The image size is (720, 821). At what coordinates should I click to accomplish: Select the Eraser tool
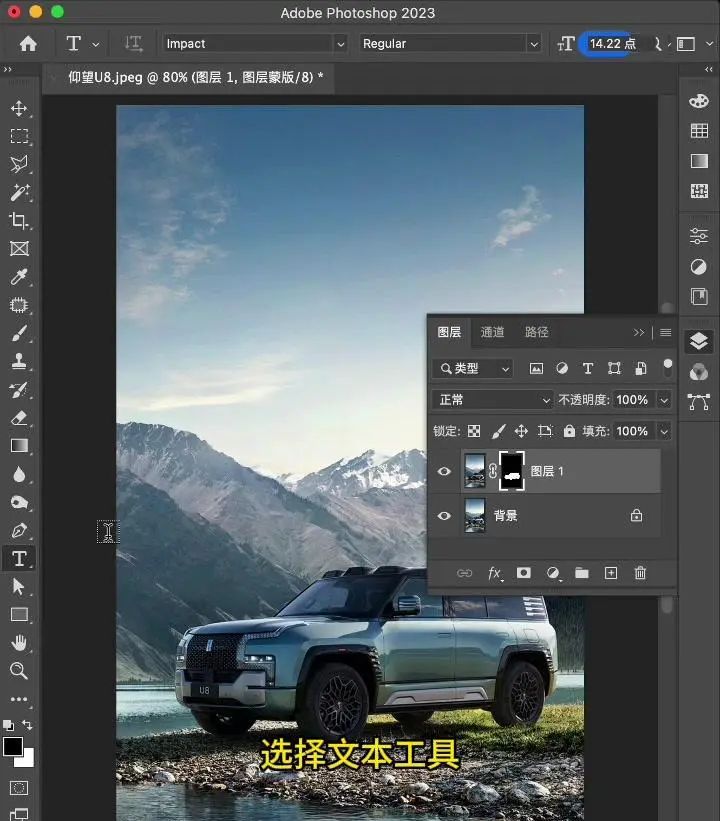(19, 418)
